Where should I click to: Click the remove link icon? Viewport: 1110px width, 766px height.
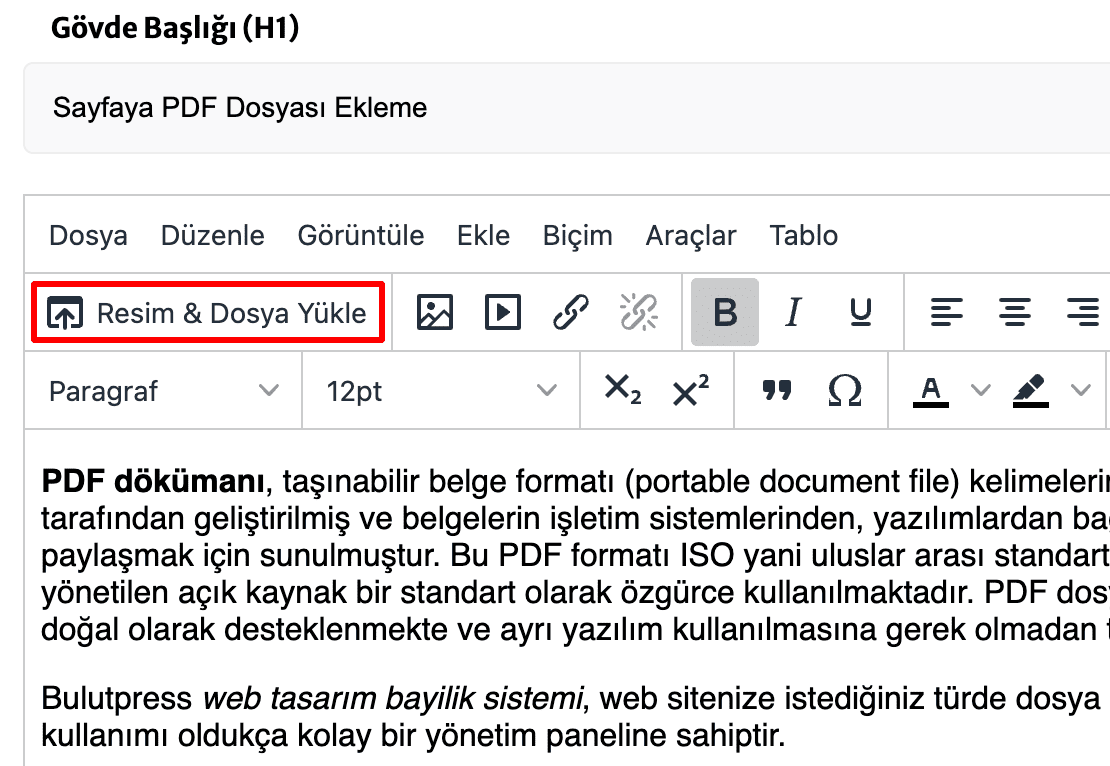coord(638,311)
